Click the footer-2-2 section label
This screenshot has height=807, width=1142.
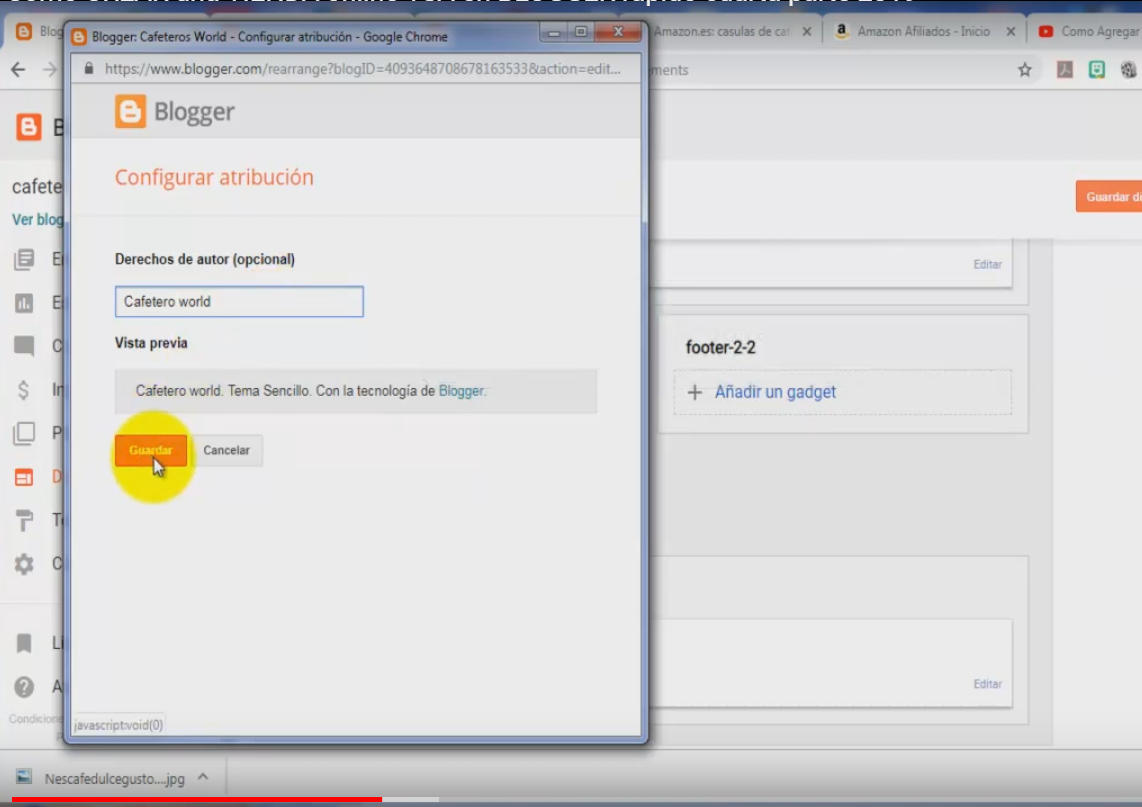720,347
